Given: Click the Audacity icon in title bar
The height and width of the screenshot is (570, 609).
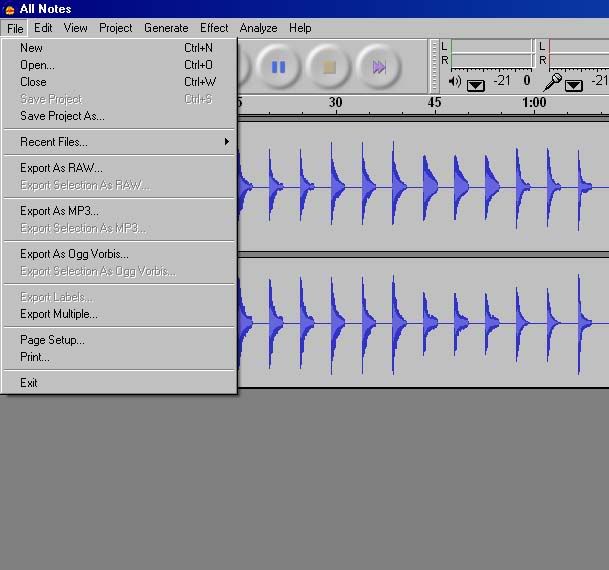Looking at the screenshot, I should 9,9.
